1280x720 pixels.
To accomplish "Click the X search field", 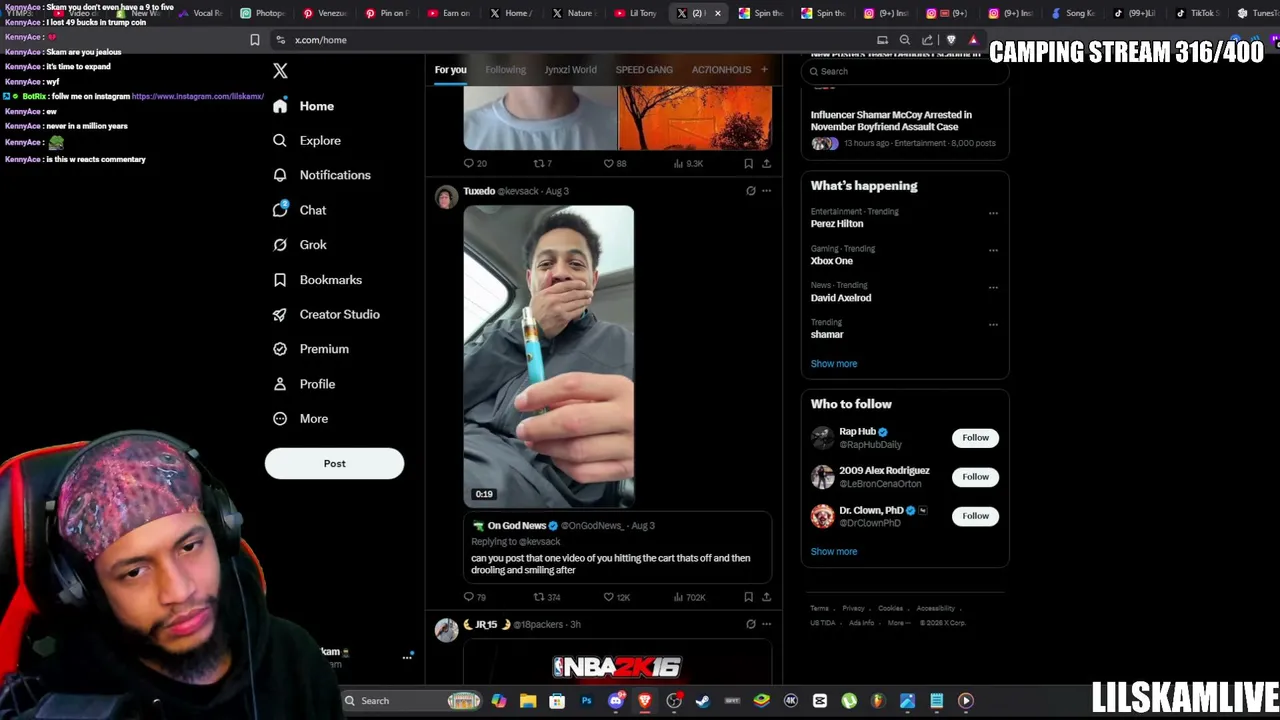I will point(905,71).
